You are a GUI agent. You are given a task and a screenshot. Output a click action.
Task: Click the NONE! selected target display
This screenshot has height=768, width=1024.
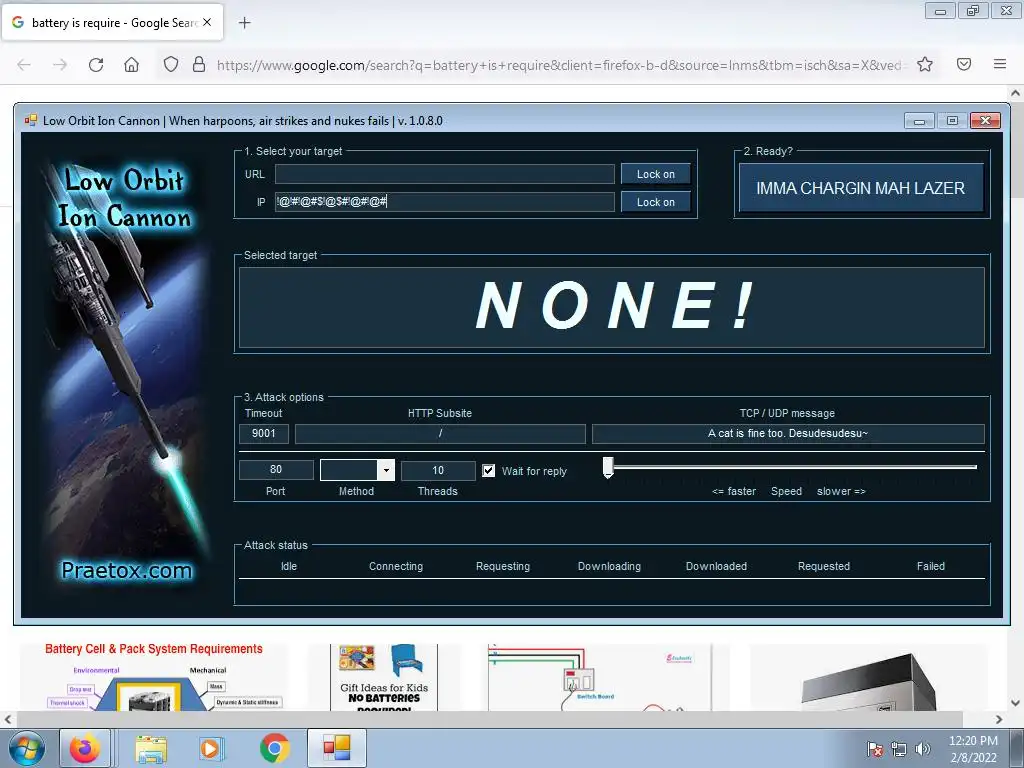612,307
